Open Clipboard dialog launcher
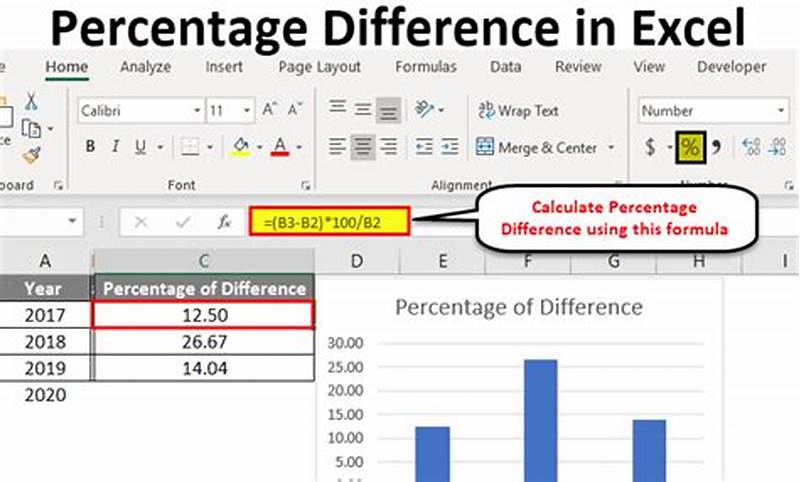This screenshot has width=800, height=482. click(x=59, y=186)
